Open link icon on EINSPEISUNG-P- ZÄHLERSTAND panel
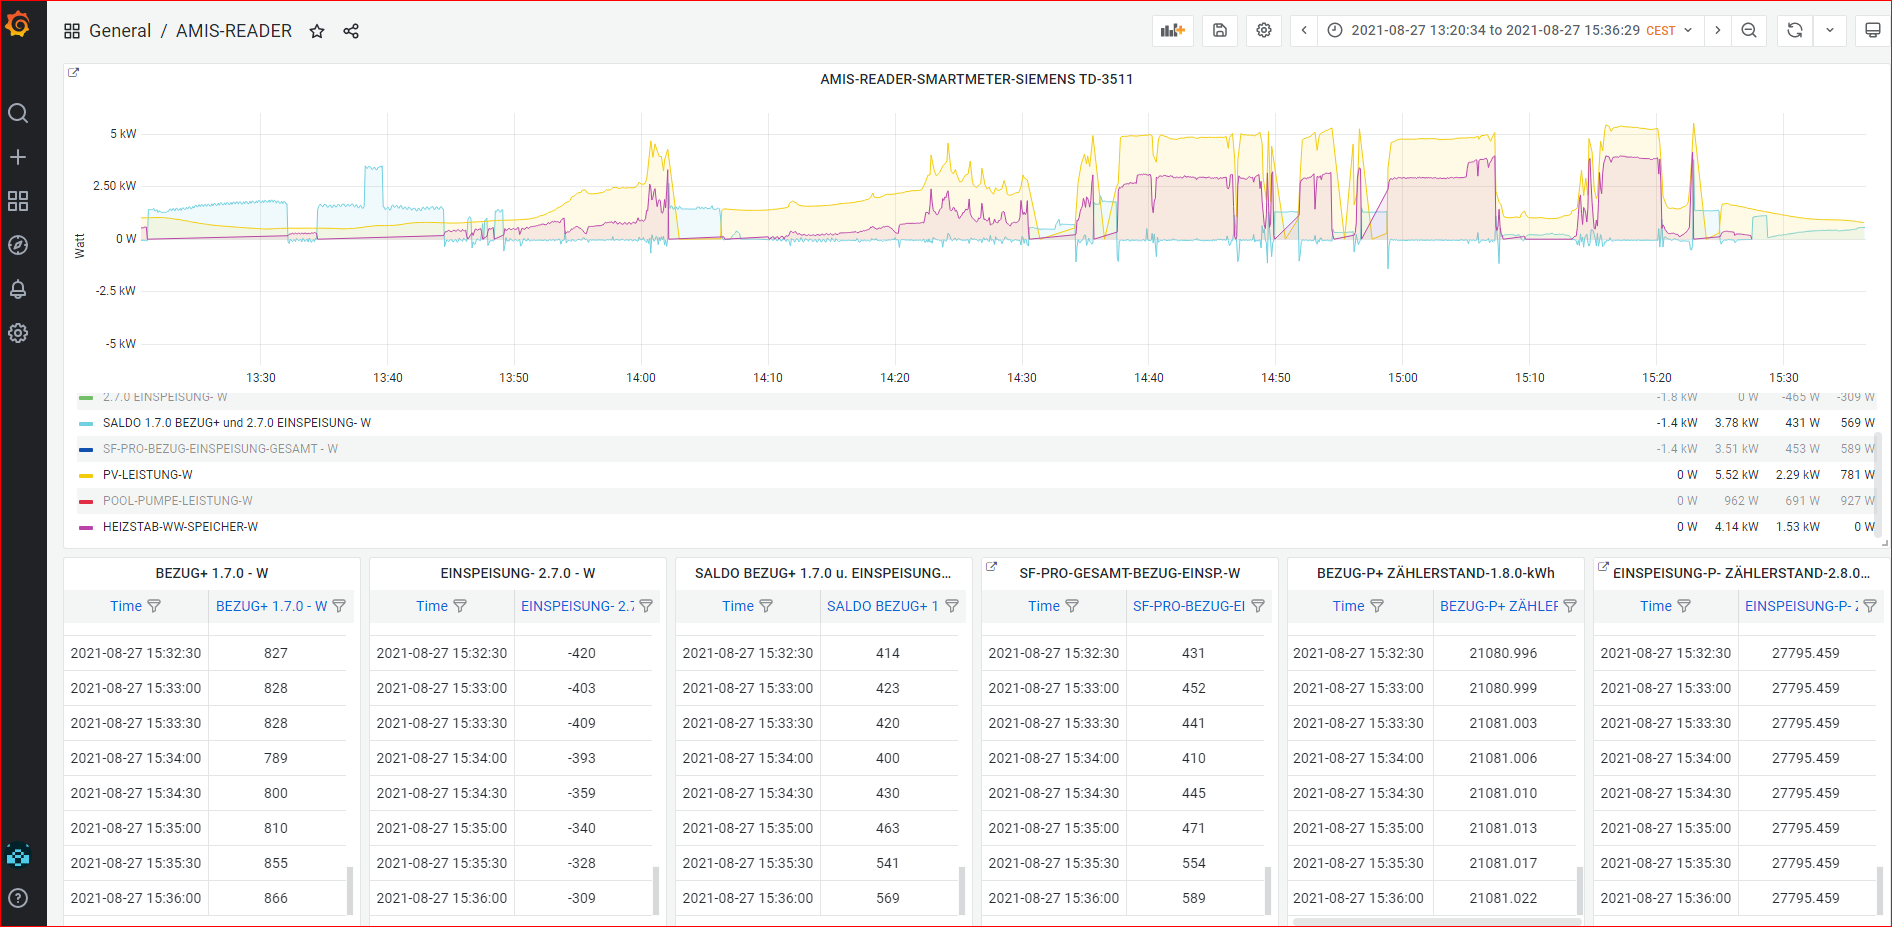The image size is (1892, 927). 1603,566
